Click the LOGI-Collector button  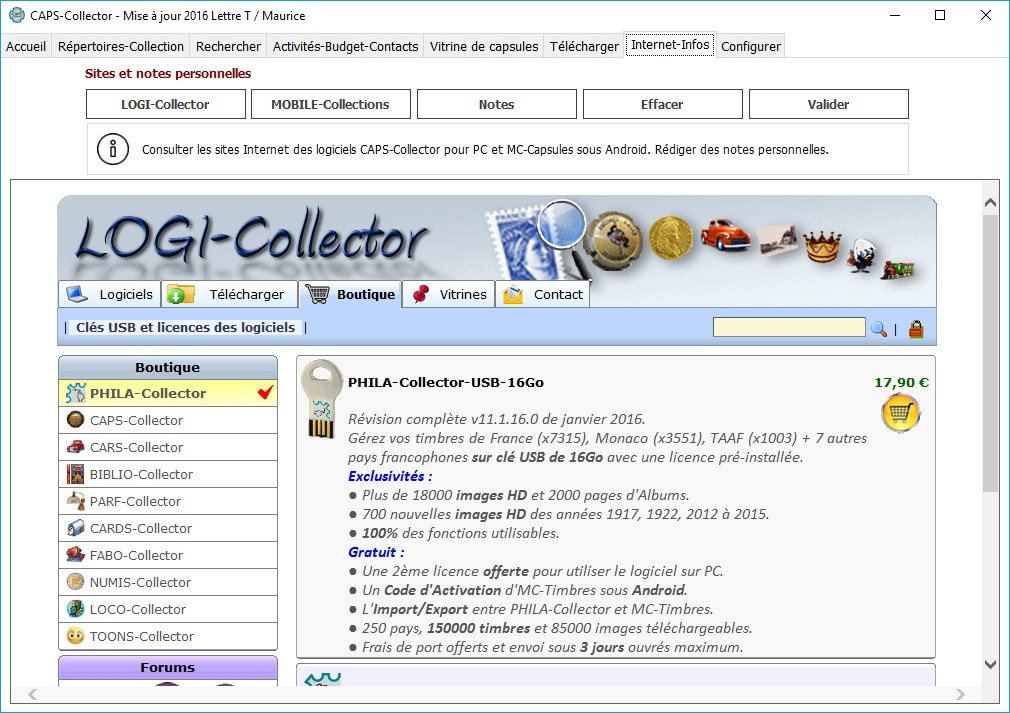pos(166,104)
